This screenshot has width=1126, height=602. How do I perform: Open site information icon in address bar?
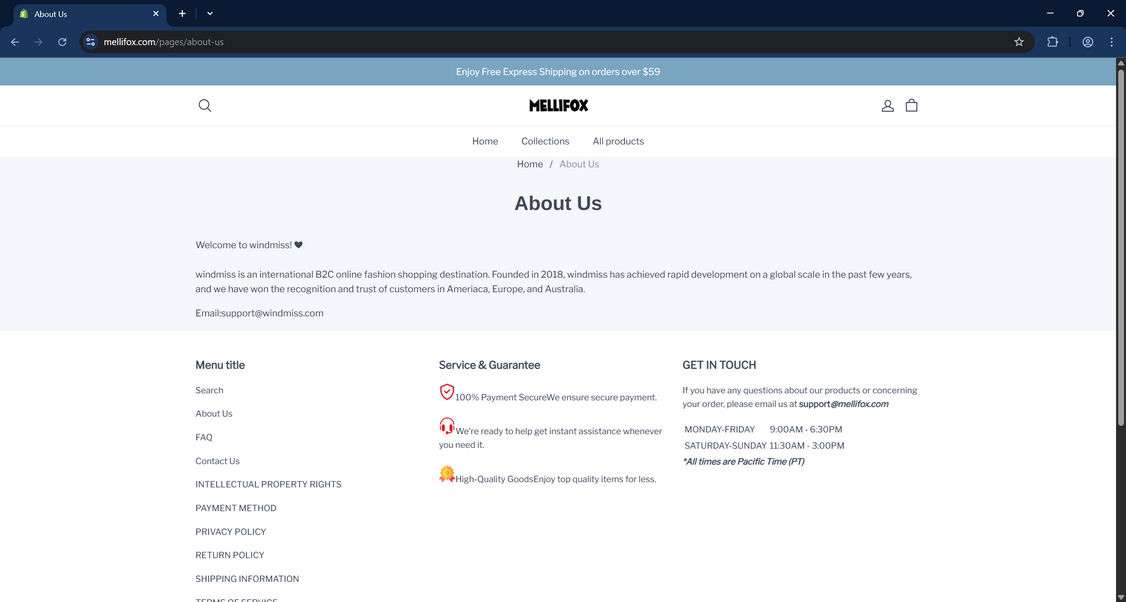(x=90, y=42)
